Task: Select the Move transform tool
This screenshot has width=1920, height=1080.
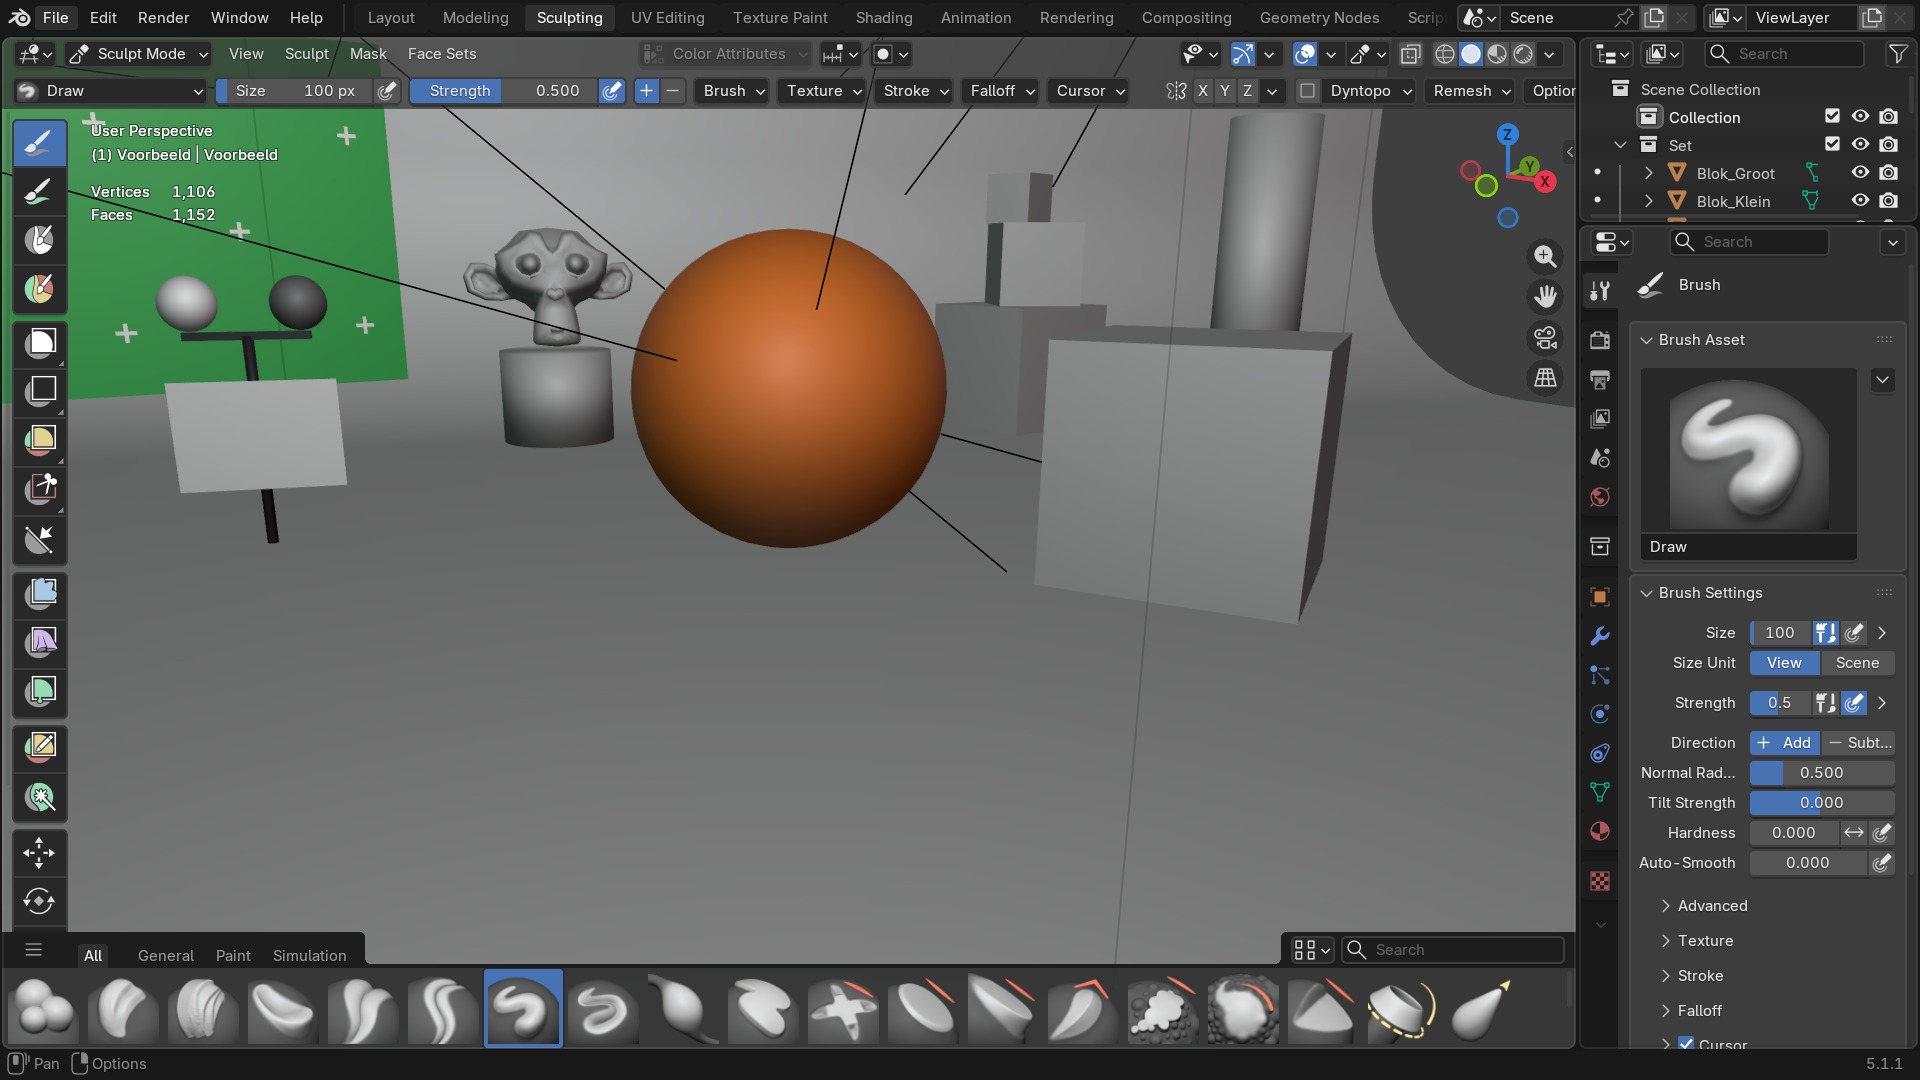Action: tap(40, 853)
